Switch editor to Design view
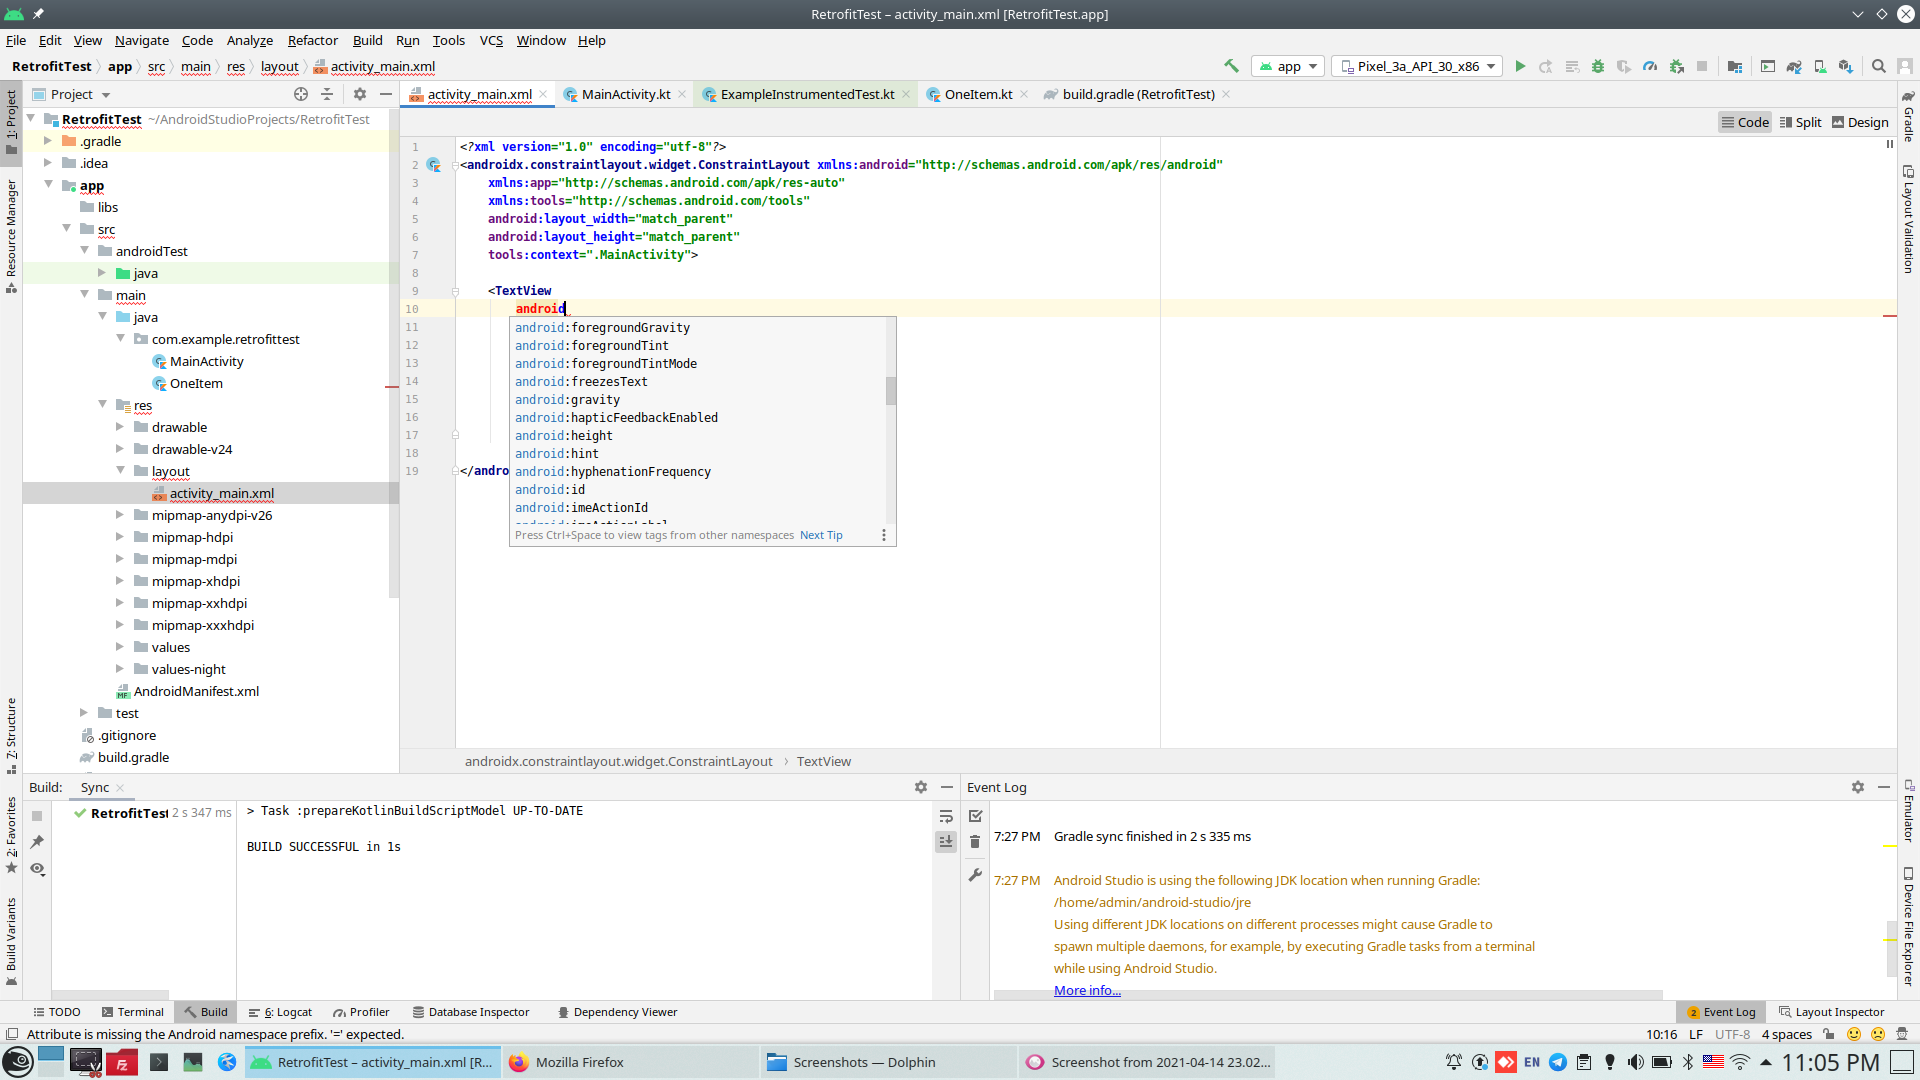The width and height of the screenshot is (1920, 1080). [1860, 122]
